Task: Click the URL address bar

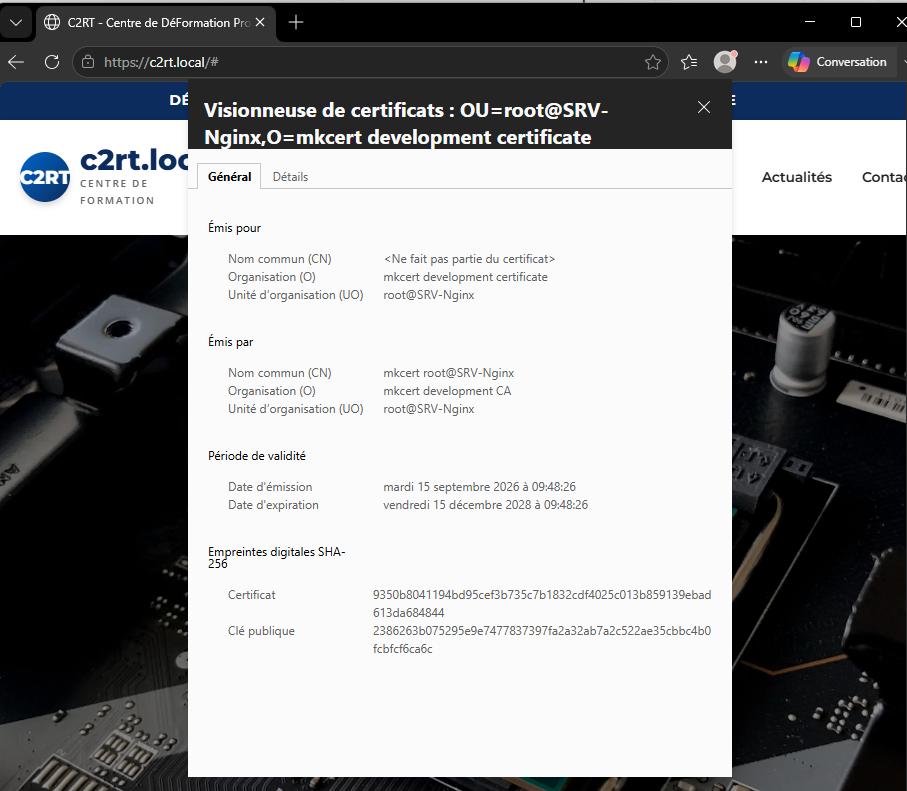Action: coord(370,62)
